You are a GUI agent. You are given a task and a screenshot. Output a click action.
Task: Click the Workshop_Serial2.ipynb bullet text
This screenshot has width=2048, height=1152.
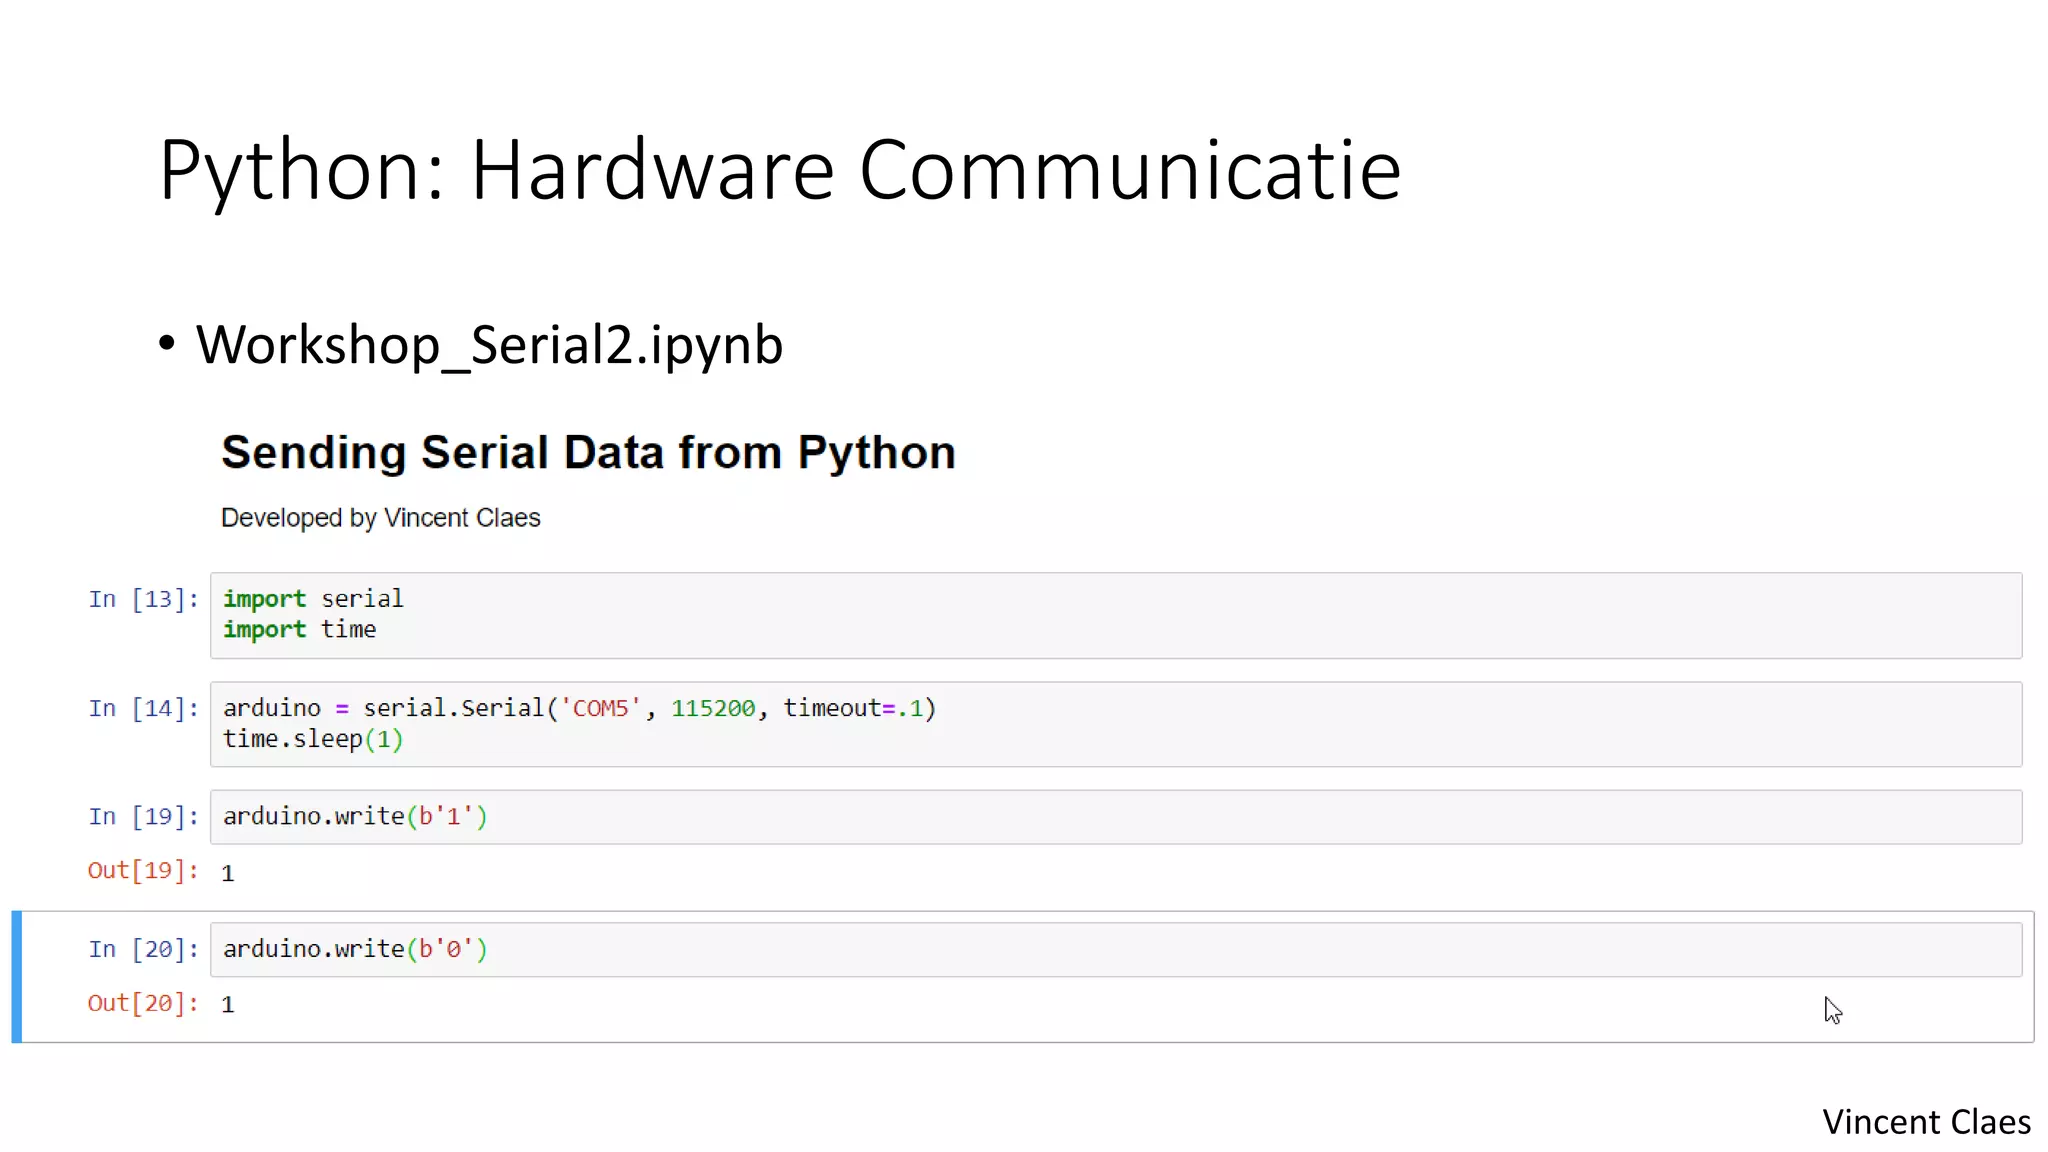[x=489, y=345]
